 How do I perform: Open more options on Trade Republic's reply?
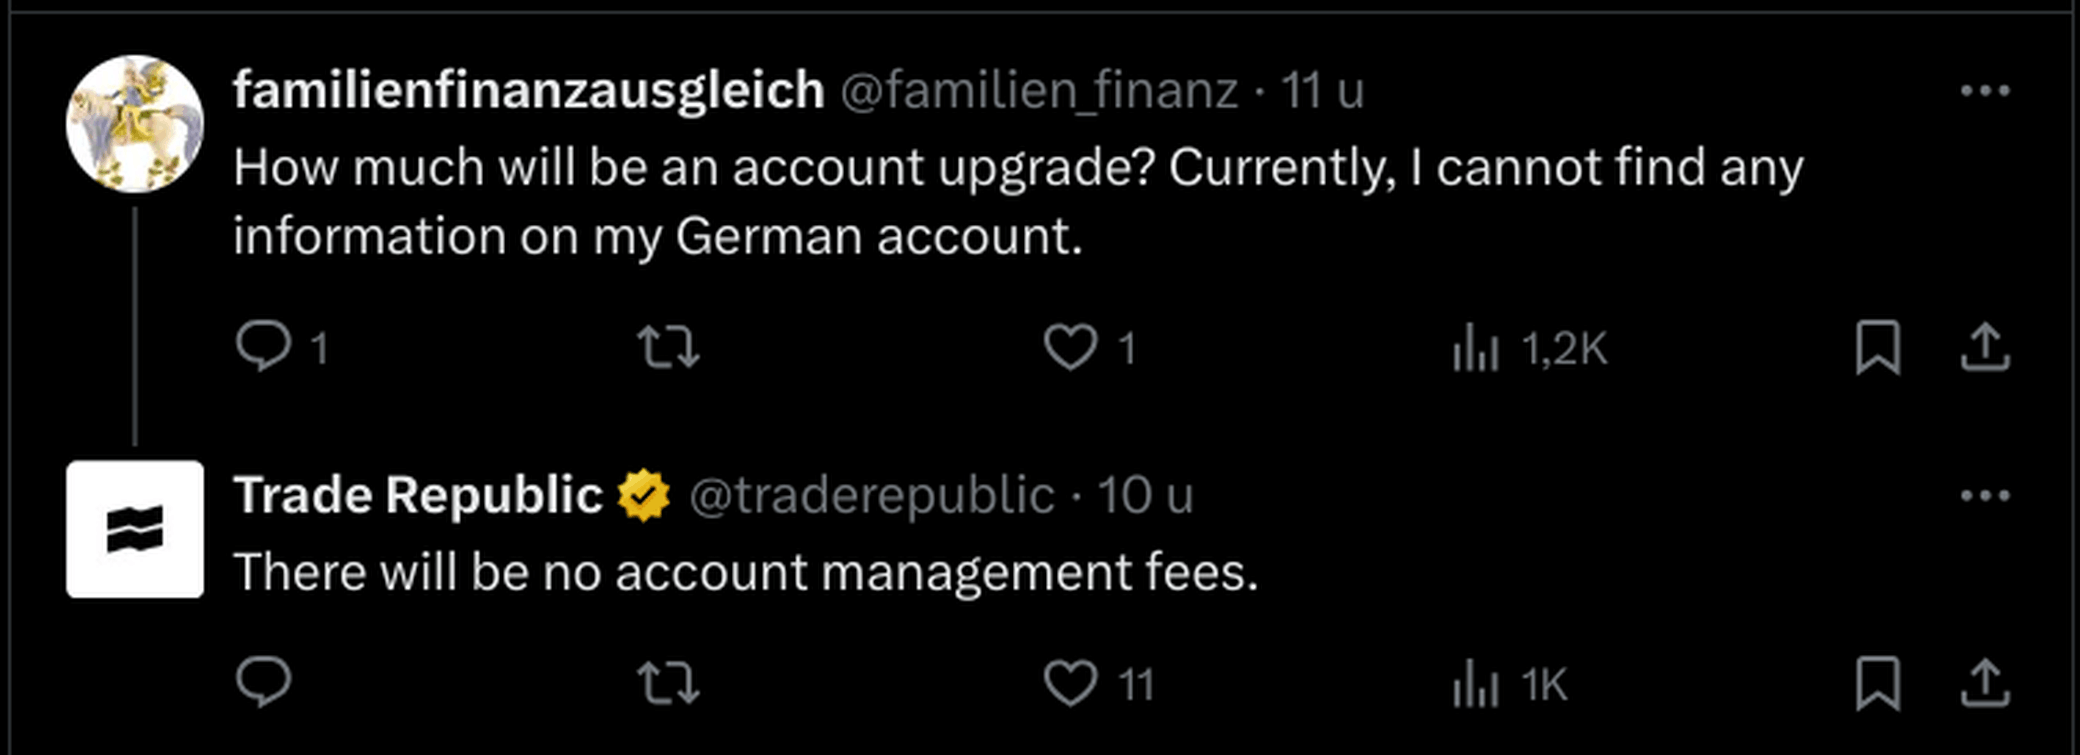click(1985, 496)
